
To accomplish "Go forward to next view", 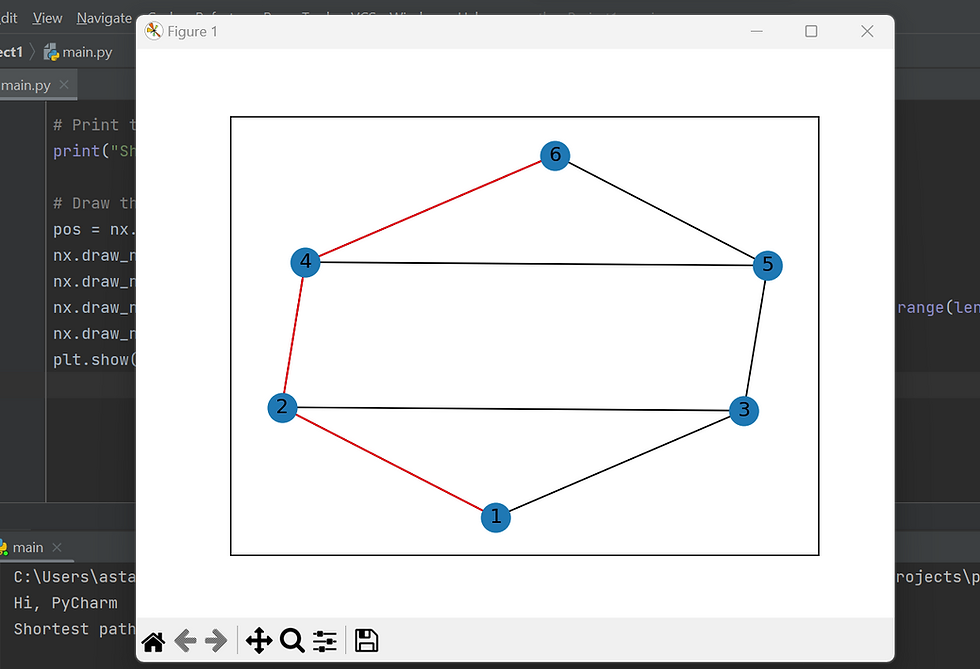I will coord(216,640).
